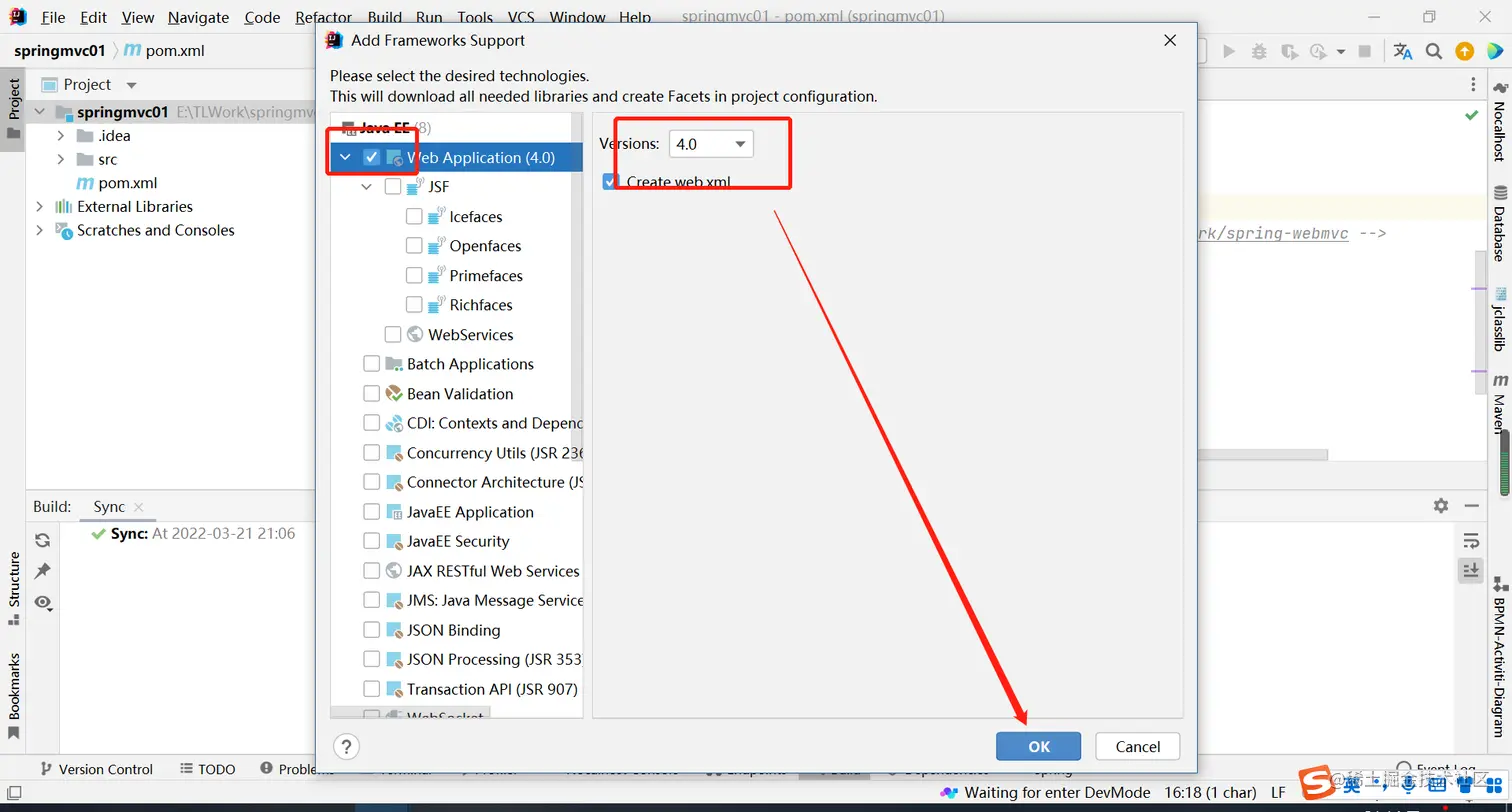The image size is (1512, 812).
Task: Check the Bean Validation checkbox
Action: [x=372, y=393]
